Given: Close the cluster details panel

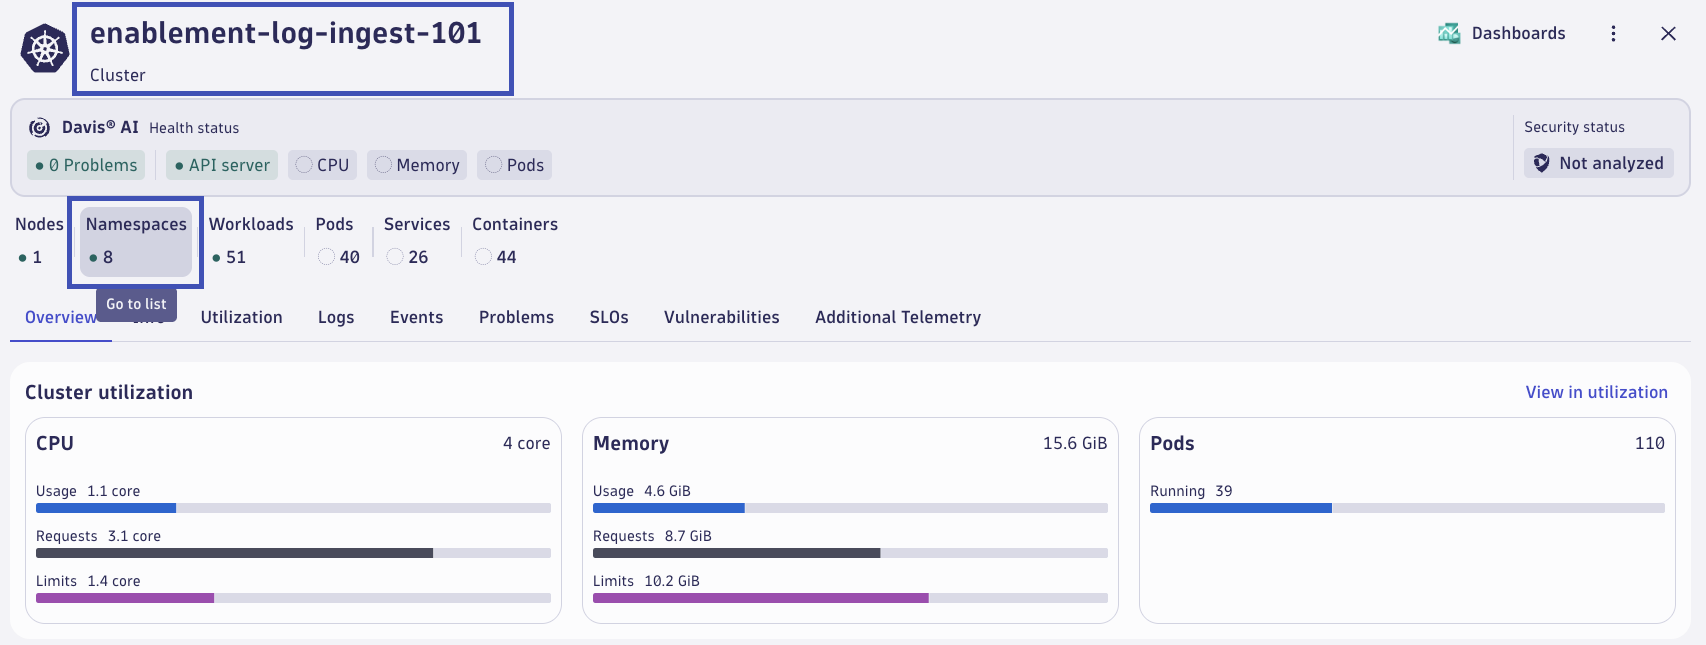Looking at the screenshot, I should pyautogui.click(x=1668, y=33).
